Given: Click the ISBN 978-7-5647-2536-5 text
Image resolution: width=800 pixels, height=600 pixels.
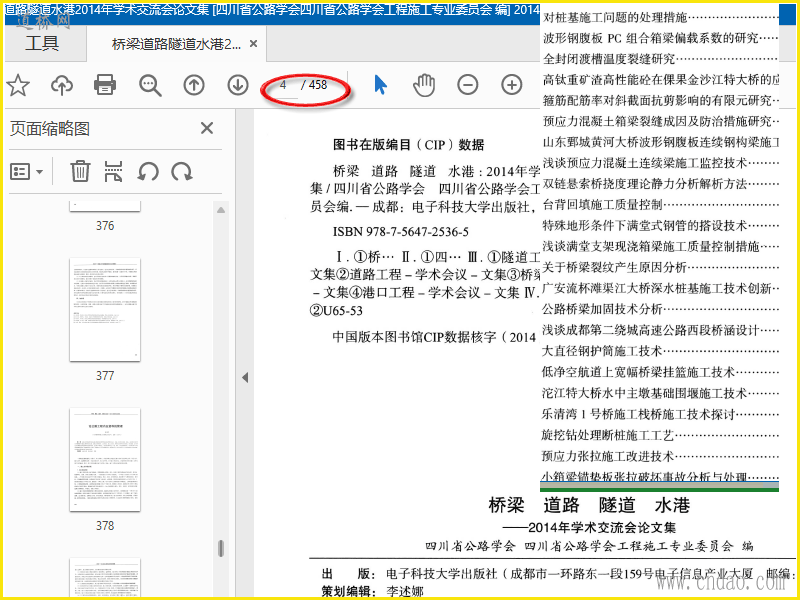Looking at the screenshot, I should pyautogui.click(x=401, y=232).
